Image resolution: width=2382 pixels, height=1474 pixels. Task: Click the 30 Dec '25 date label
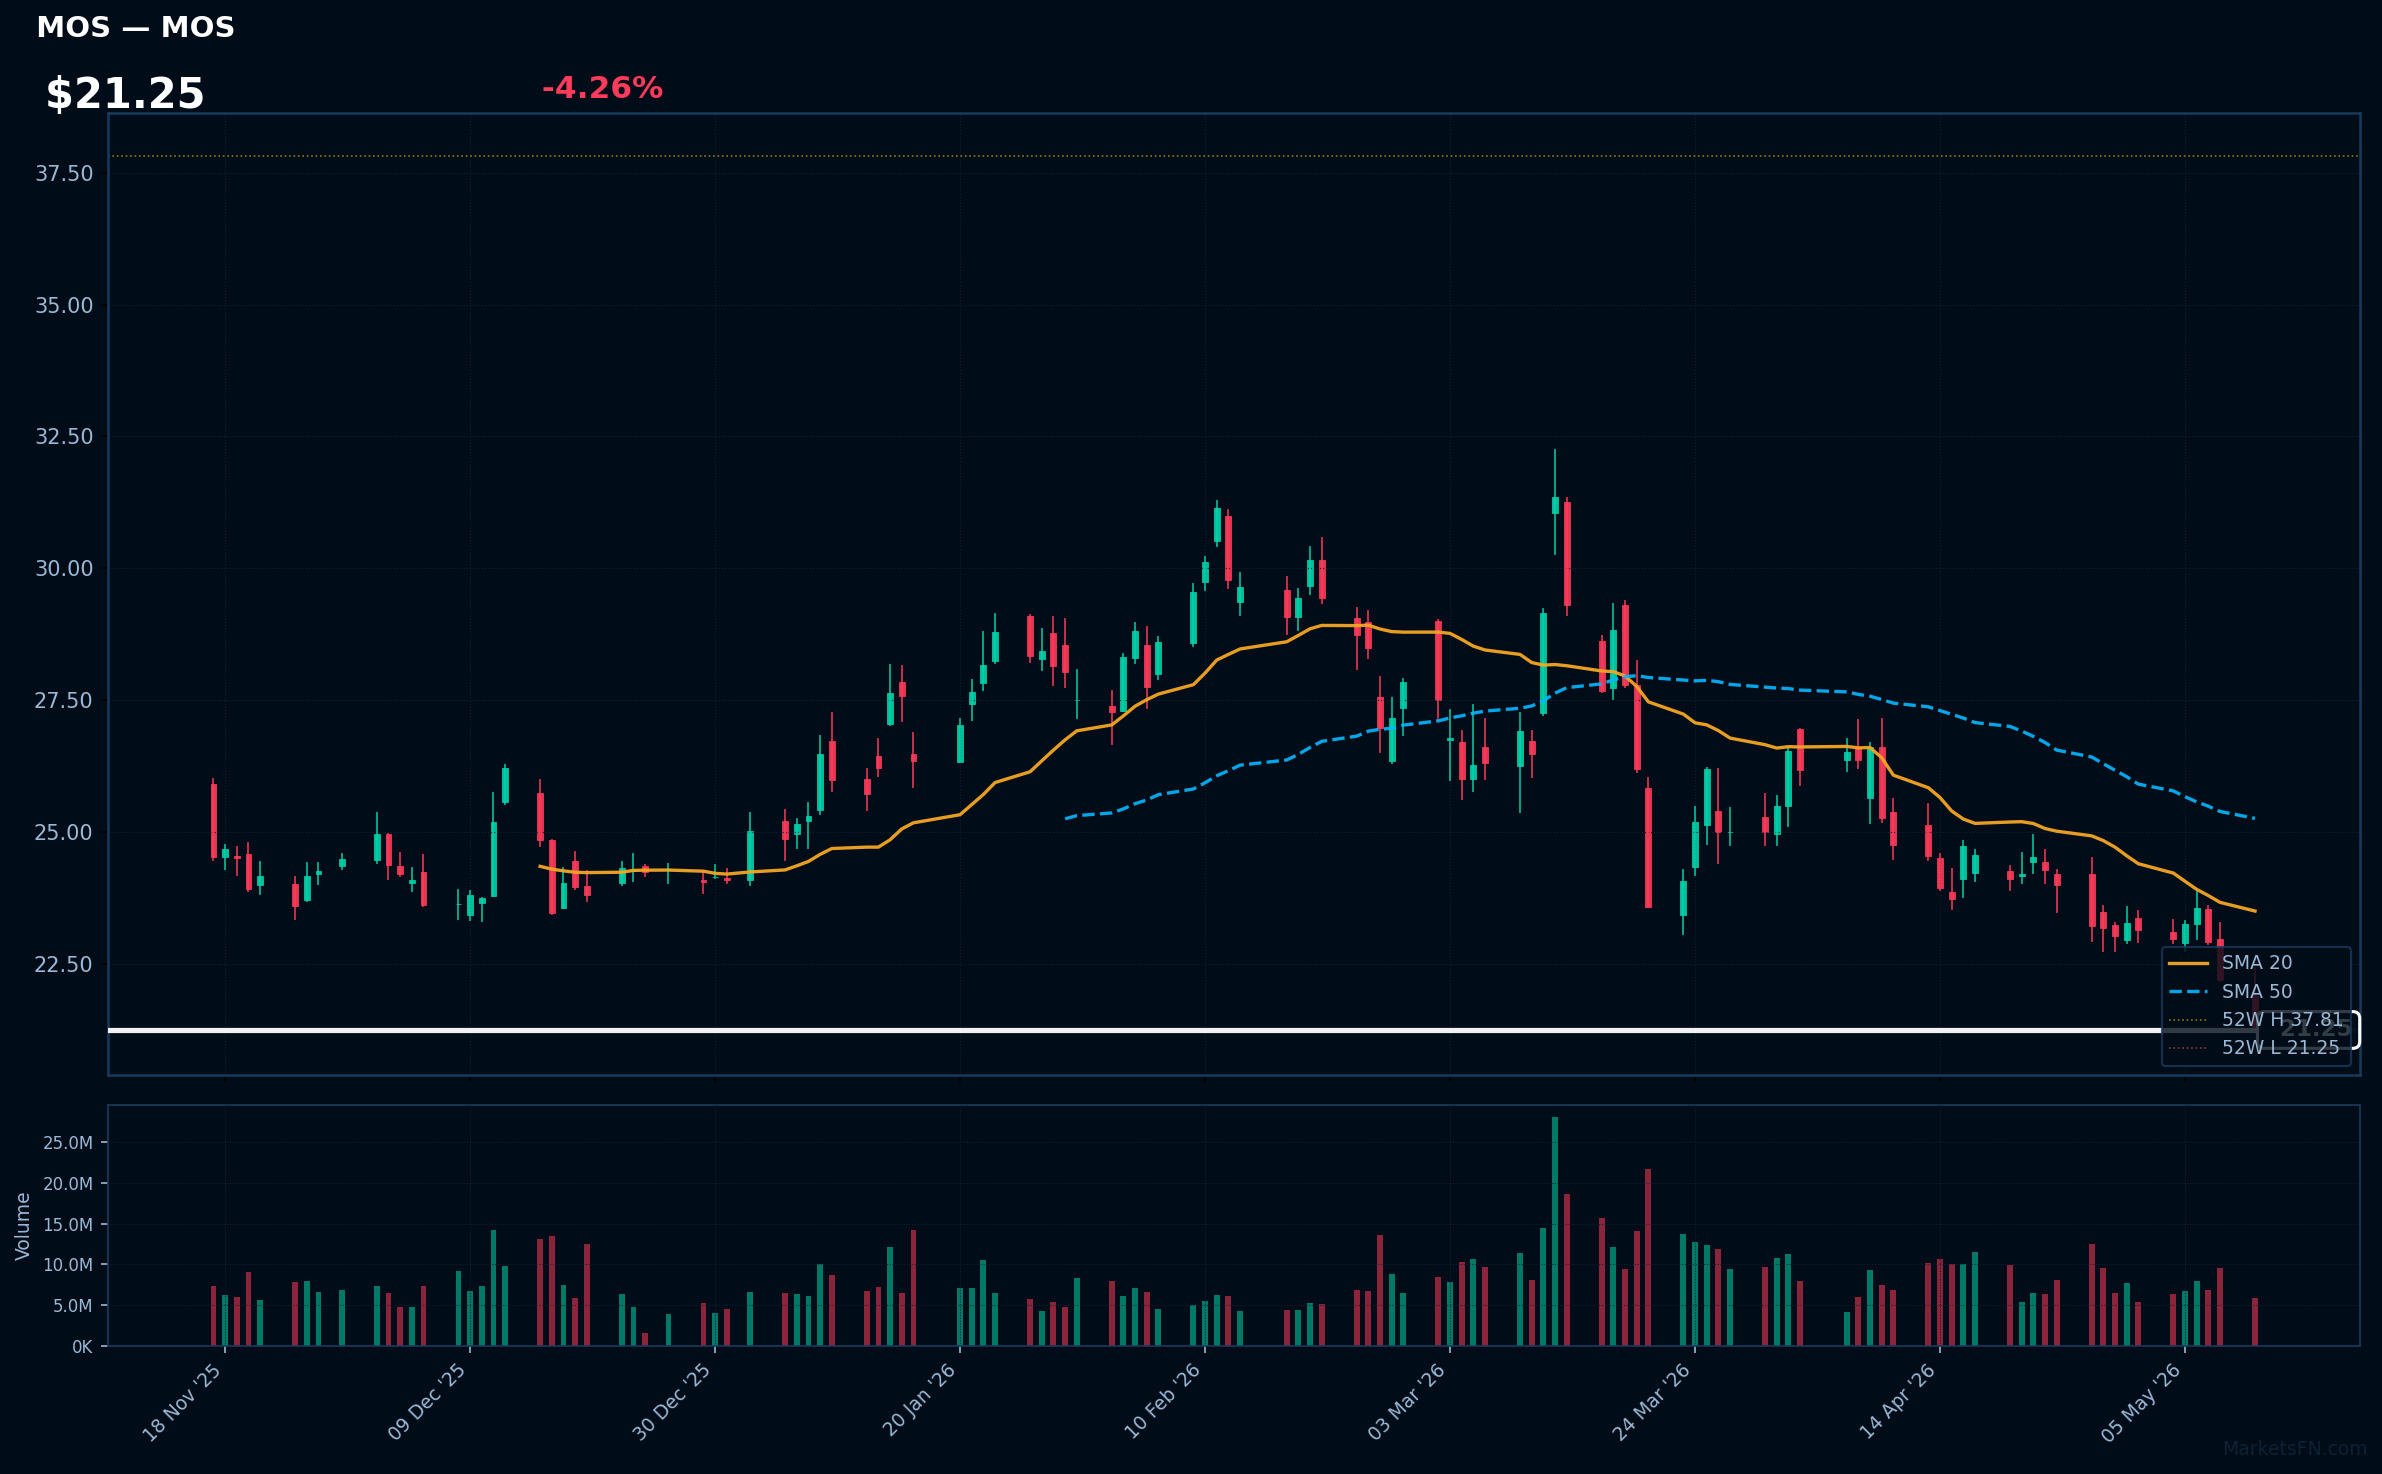point(672,1402)
